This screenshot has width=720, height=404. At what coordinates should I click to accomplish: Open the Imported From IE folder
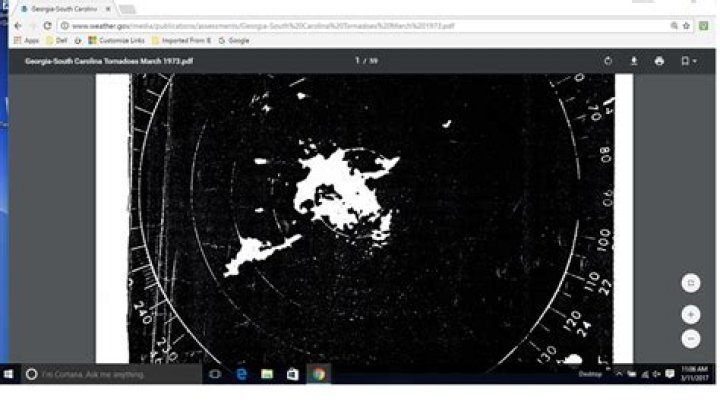click(181, 40)
